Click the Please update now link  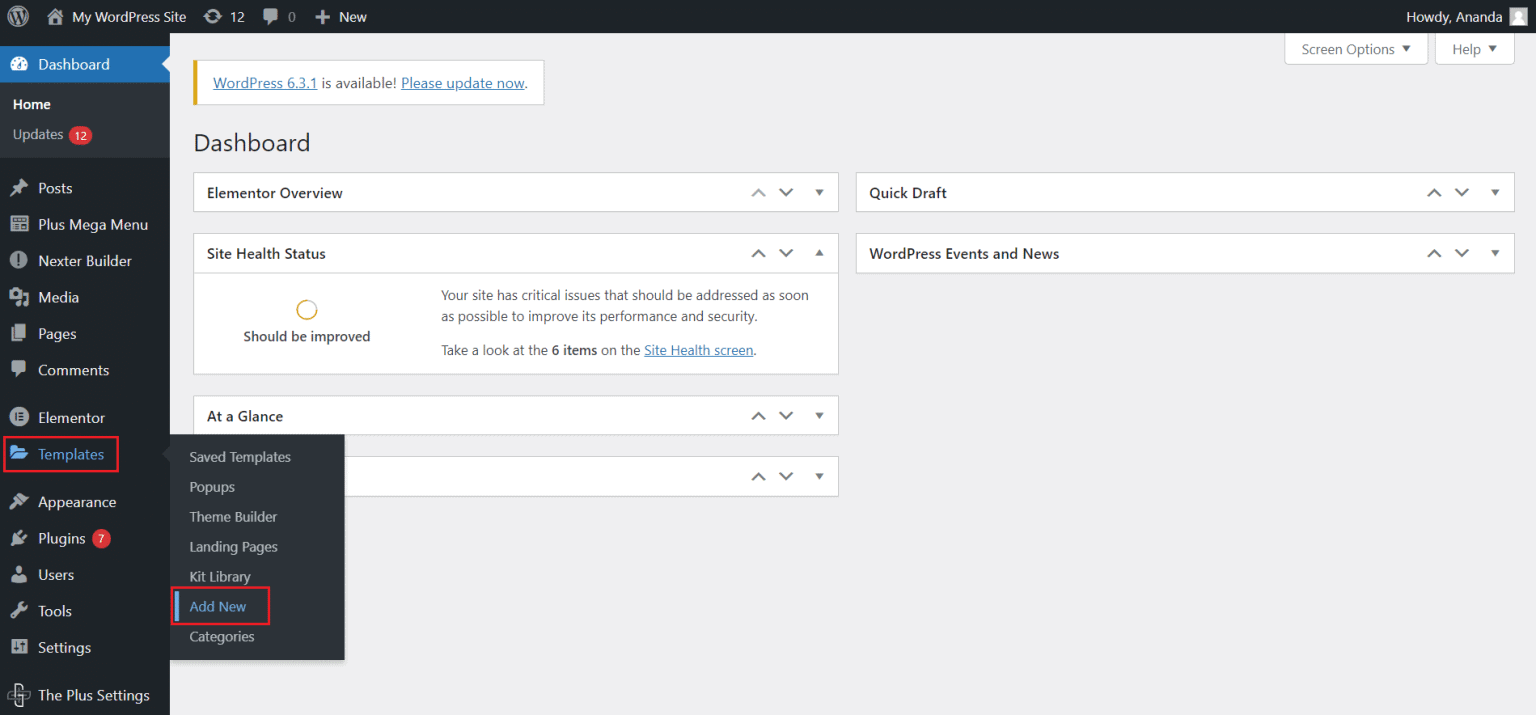(462, 83)
